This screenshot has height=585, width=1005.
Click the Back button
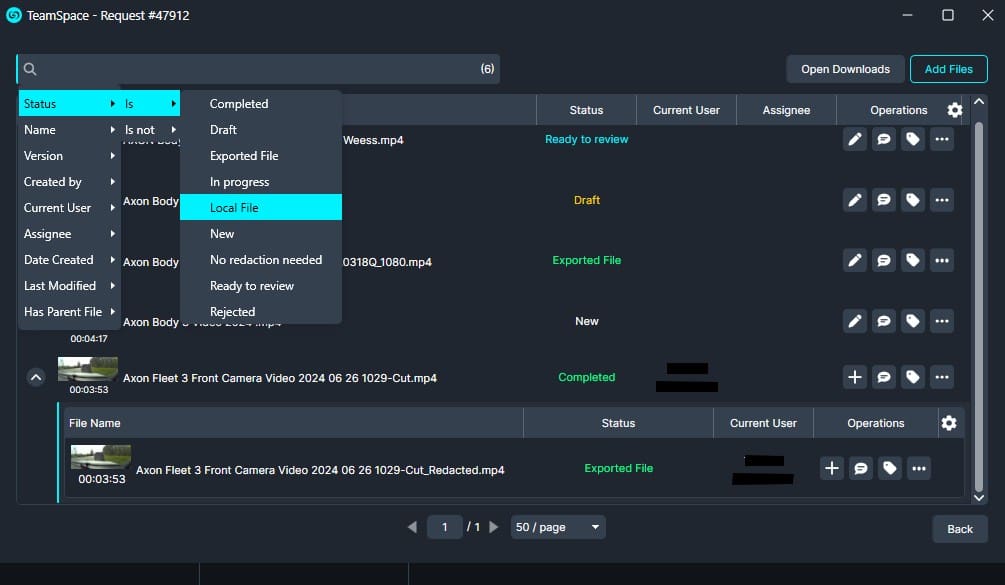pyautogui.click(x=959, y=529)
